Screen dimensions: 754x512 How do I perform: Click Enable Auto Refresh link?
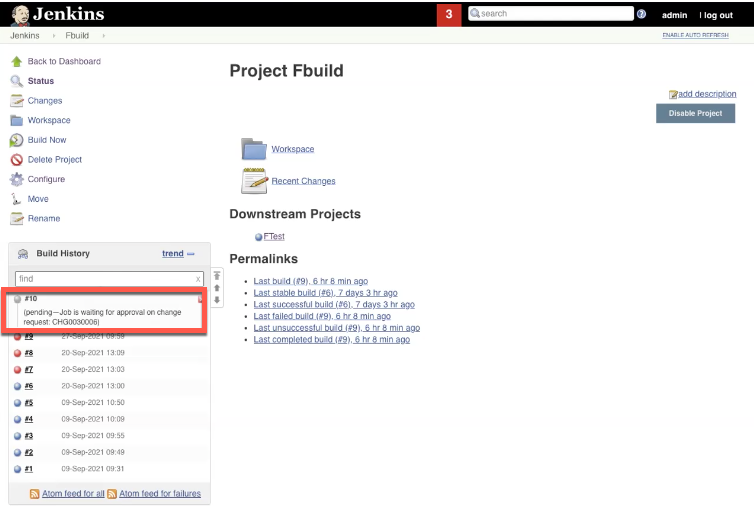click(695, 35)
